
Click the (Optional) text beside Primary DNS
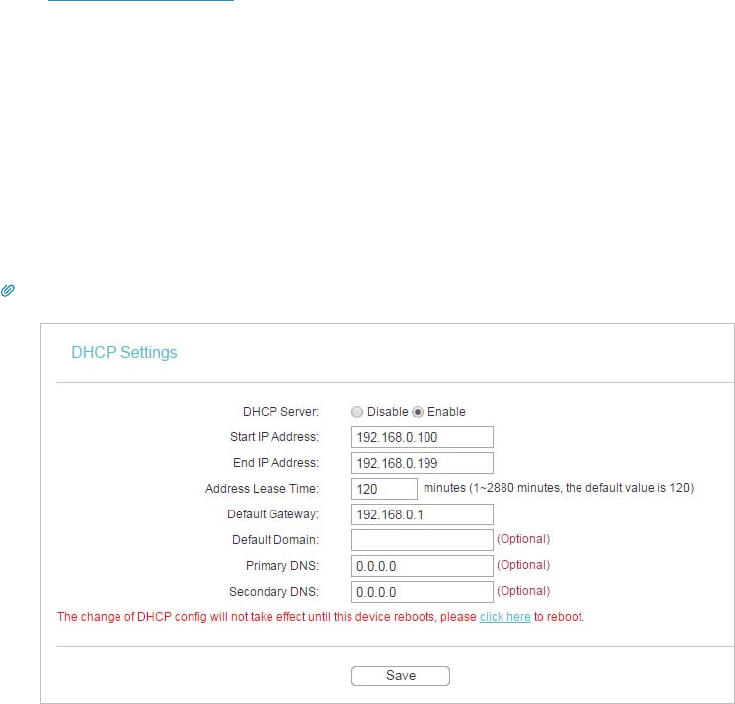click(x=524, y=565)
